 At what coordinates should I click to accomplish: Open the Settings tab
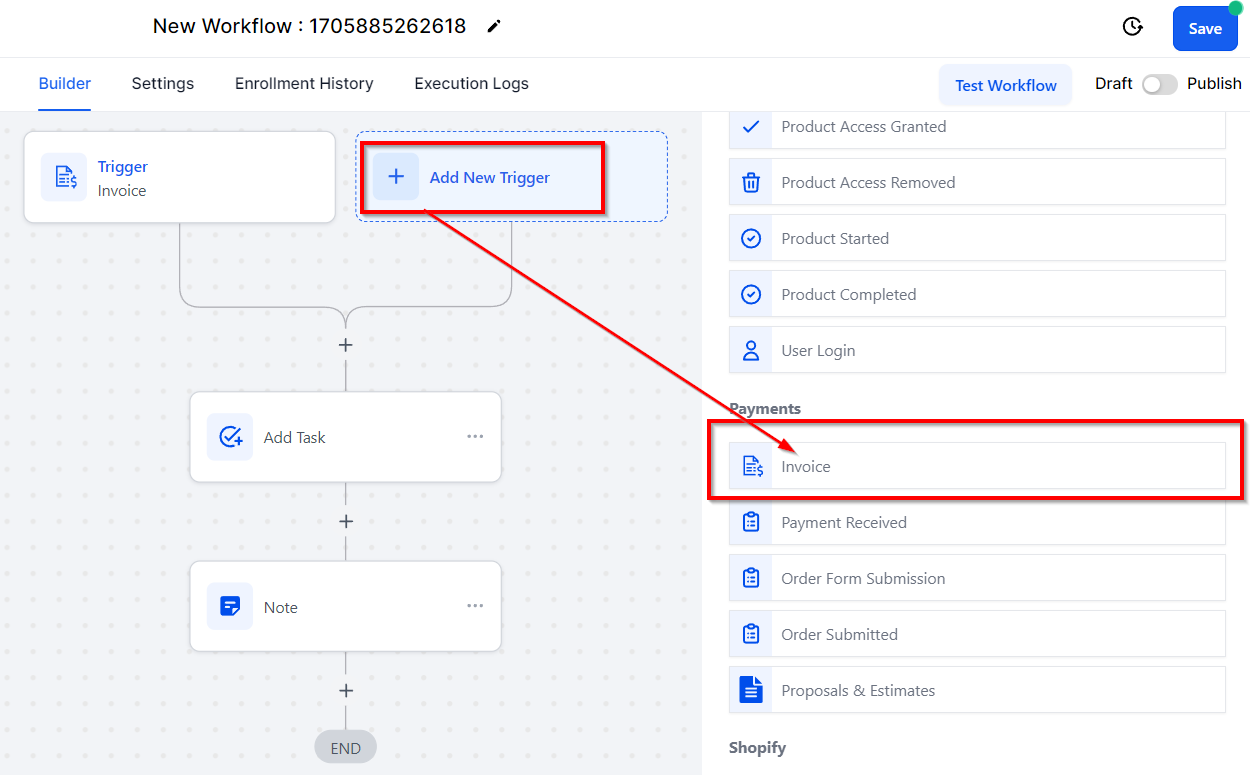coord(163,84)
